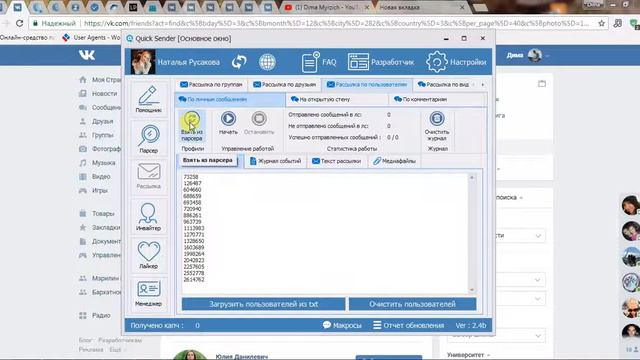Select user ID 73258 in list

click(x=191, y=177)
